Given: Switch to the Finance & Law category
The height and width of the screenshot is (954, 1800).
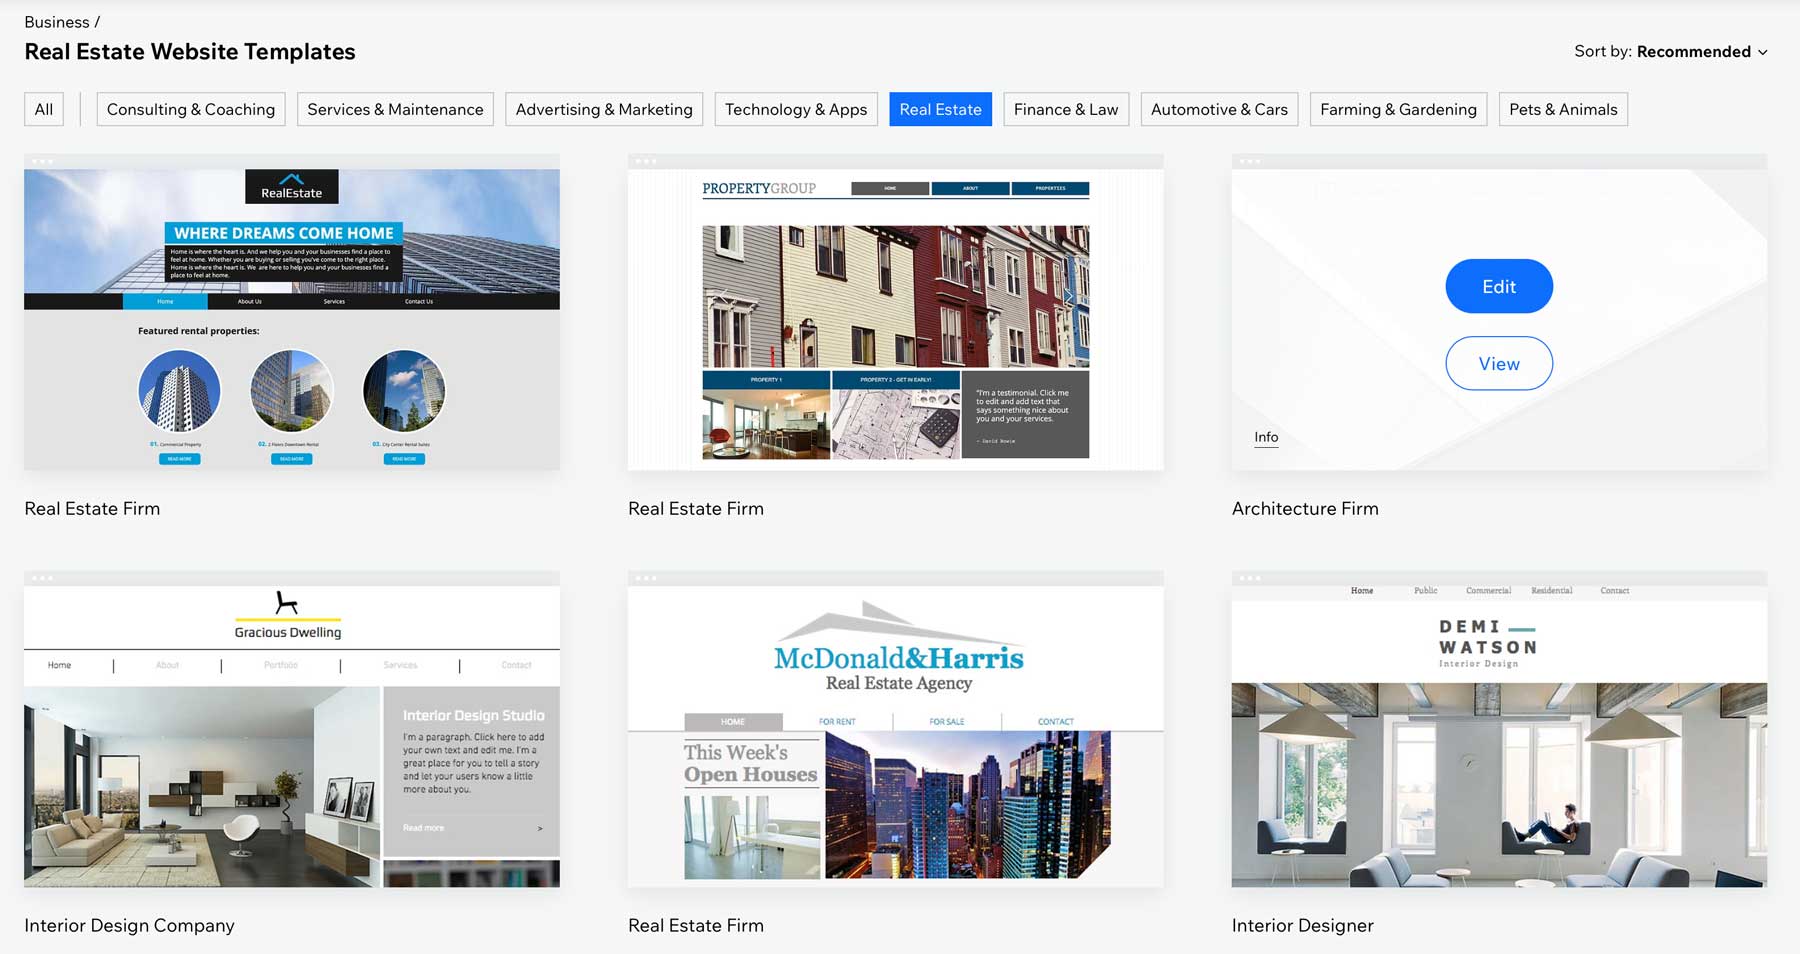Looking at the screenshot, I should (x=1065, y=109).
